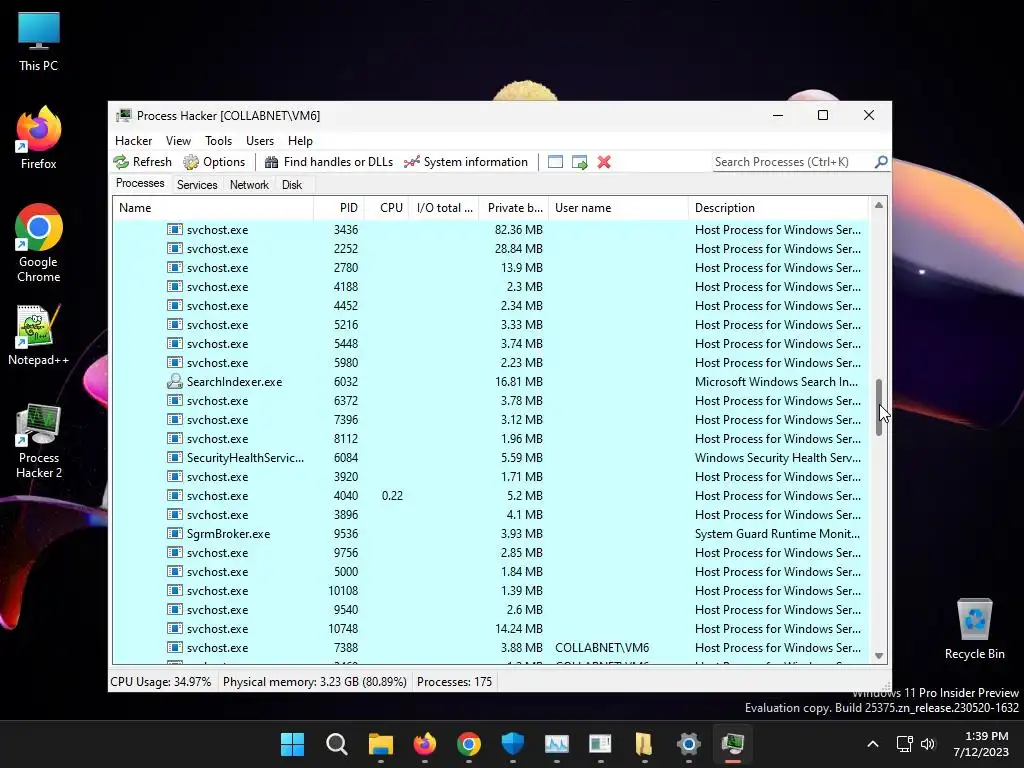Open the View menu
Screen dimensions: 1024x768
tap(178, 141)
